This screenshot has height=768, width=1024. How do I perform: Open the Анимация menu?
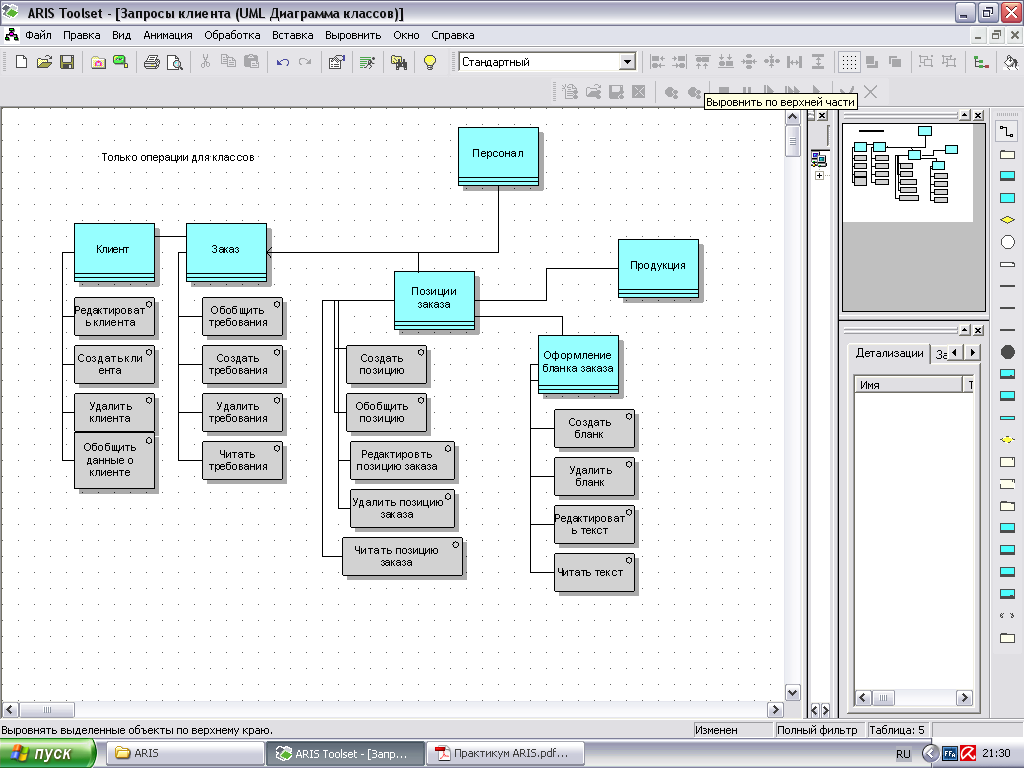pyautogui.click(x=168, y=35)
